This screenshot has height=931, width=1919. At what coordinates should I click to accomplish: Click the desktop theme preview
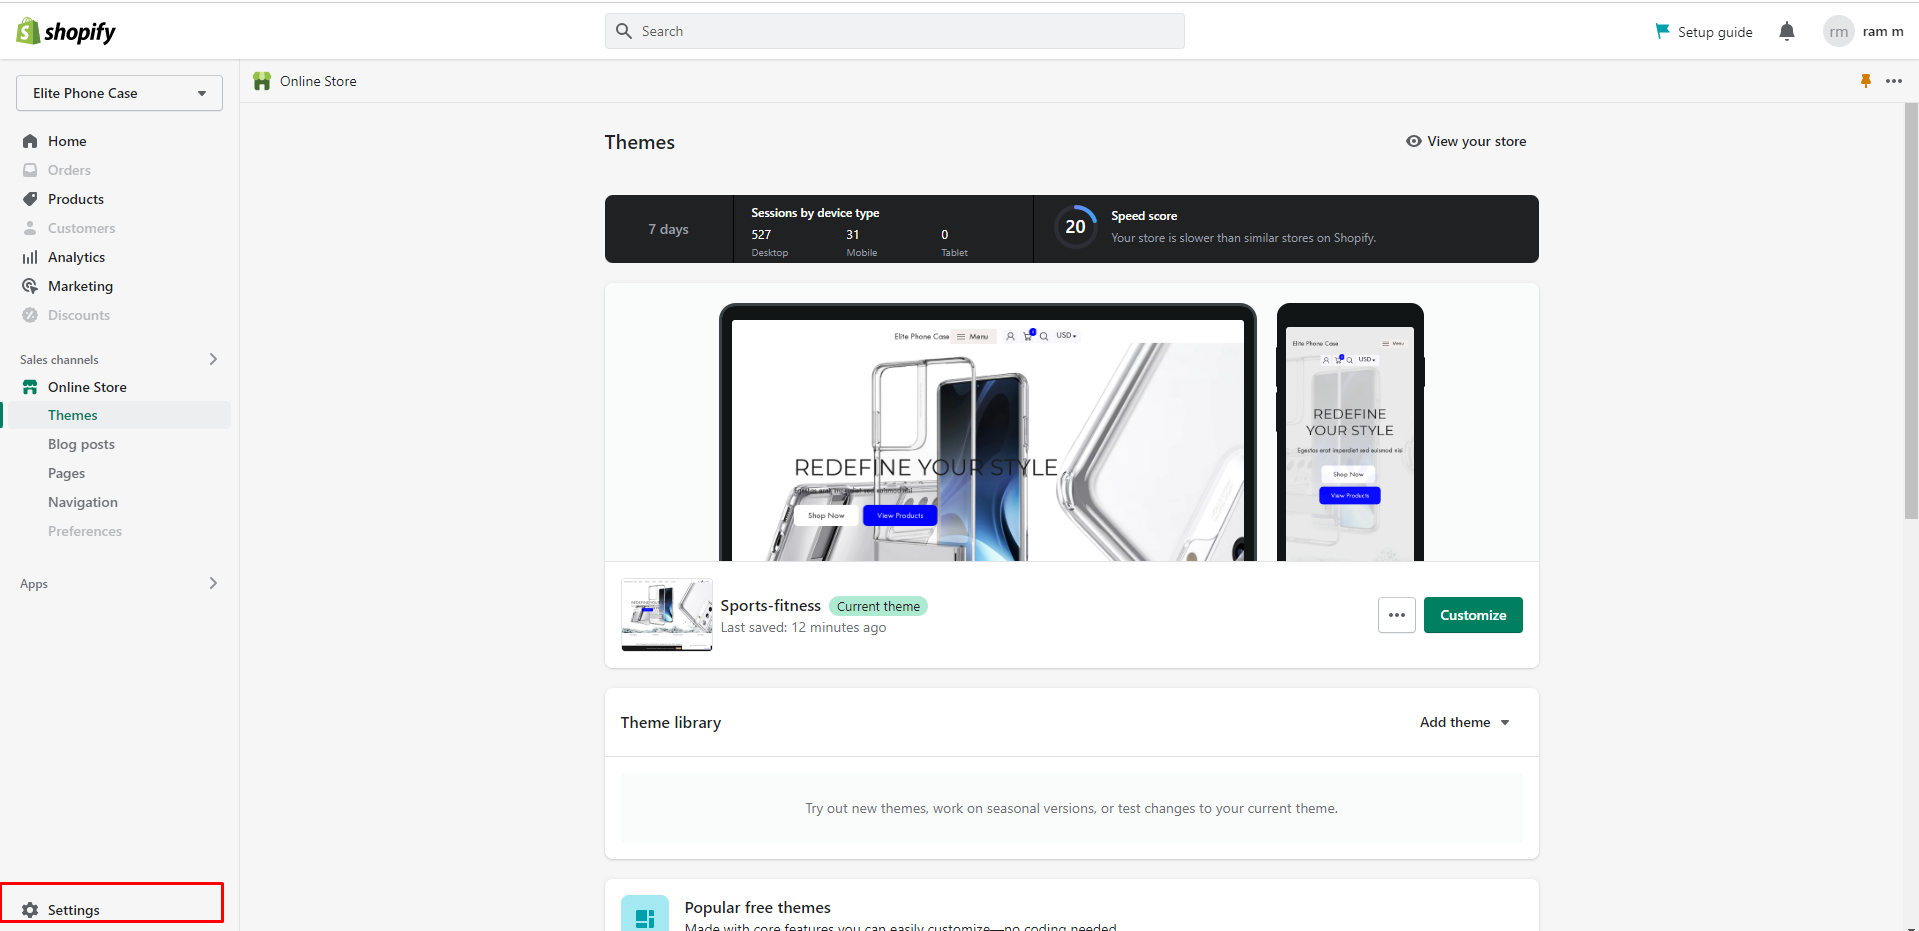988,432
